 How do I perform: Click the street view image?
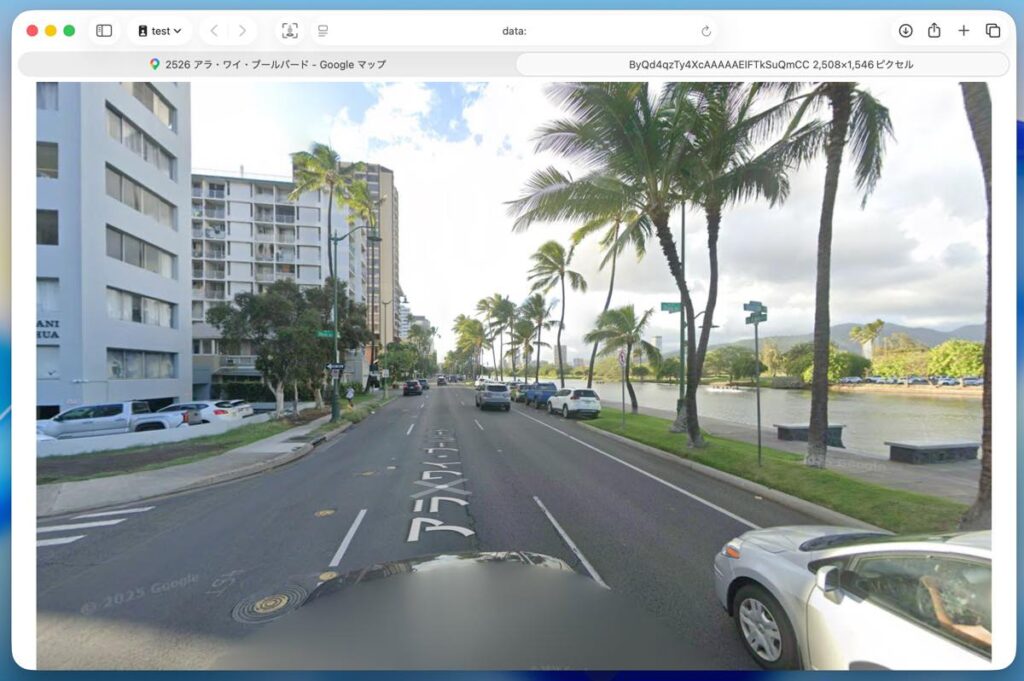513,375
